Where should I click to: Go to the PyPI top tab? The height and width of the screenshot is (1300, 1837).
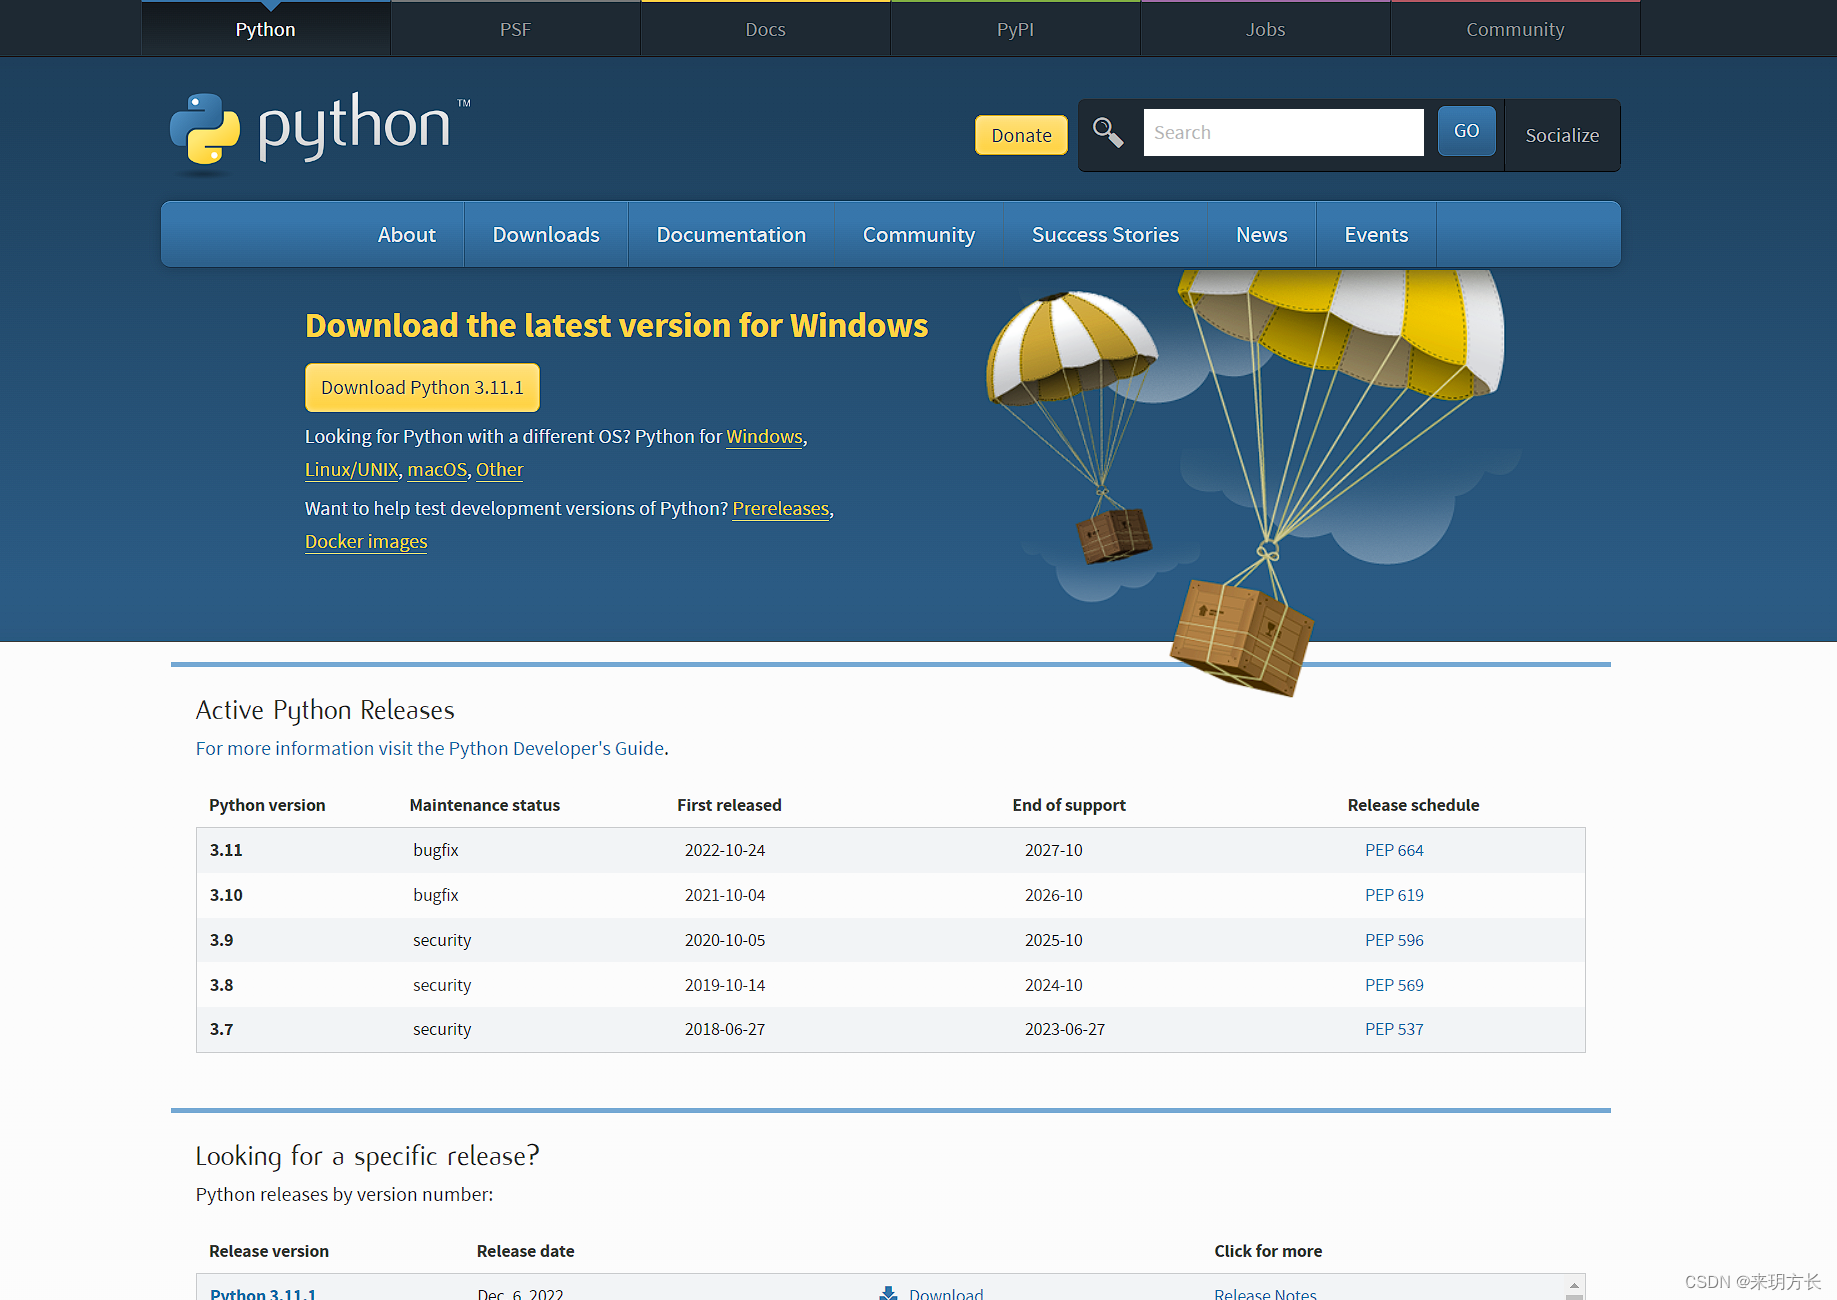[1015, 29]
